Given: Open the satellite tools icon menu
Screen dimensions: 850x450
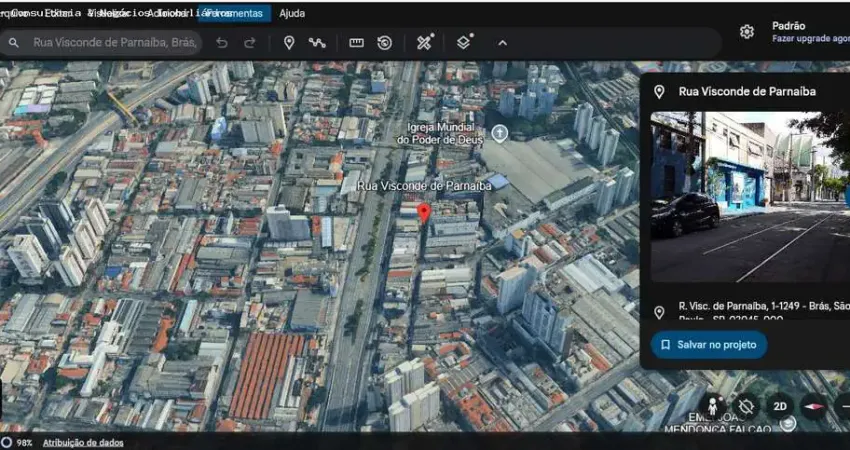Looking at the screenshot, I should [425, 43].
